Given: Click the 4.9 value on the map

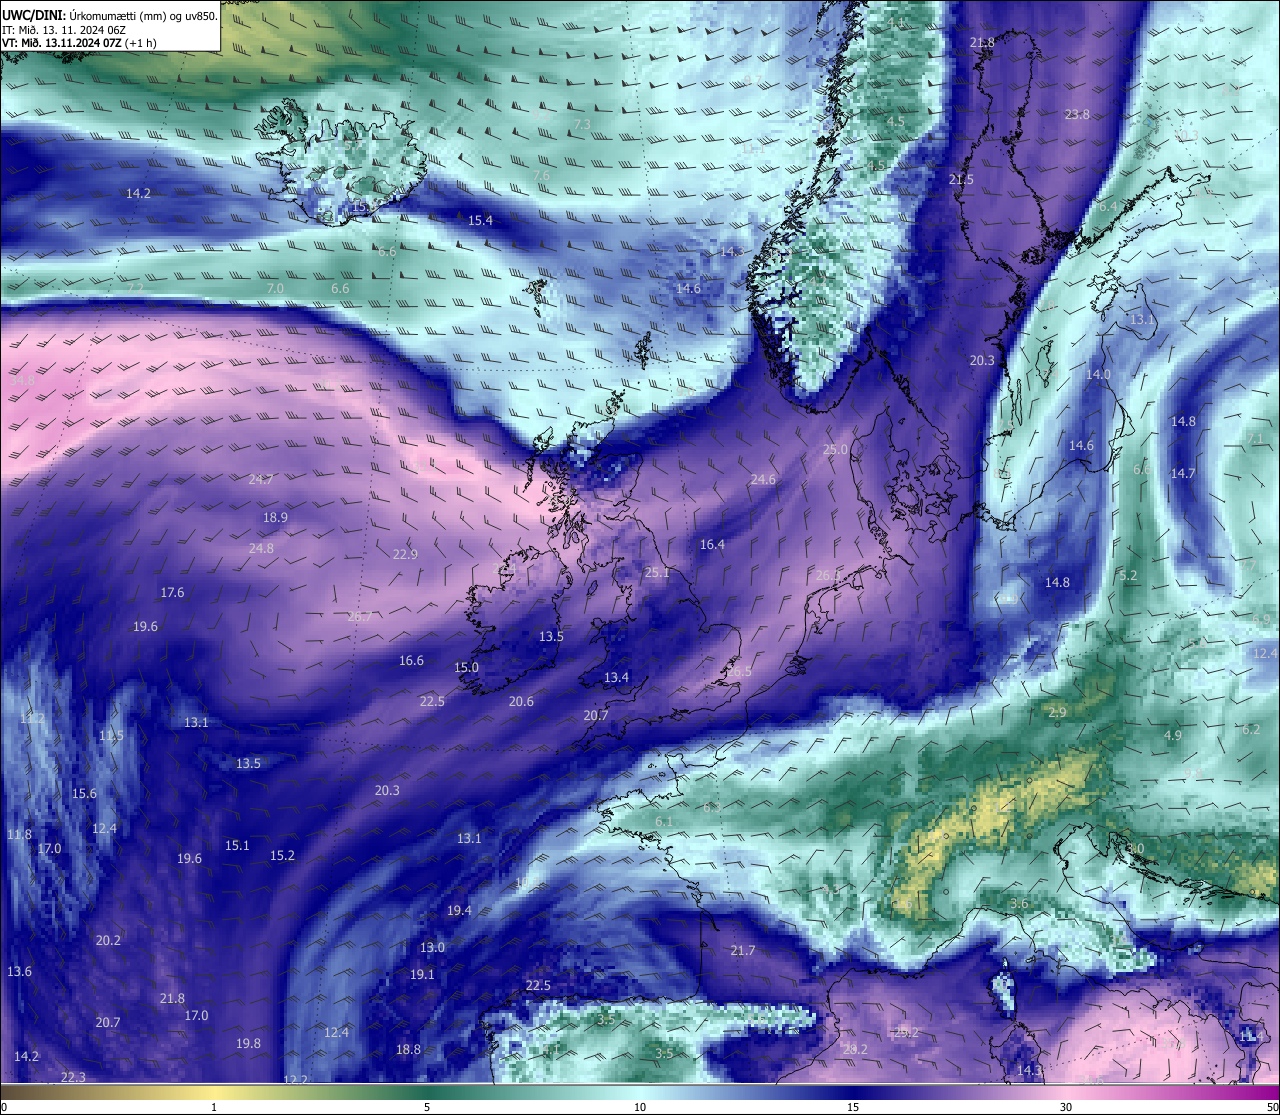Looking at the screenshot, I should tap(1173, 736).
